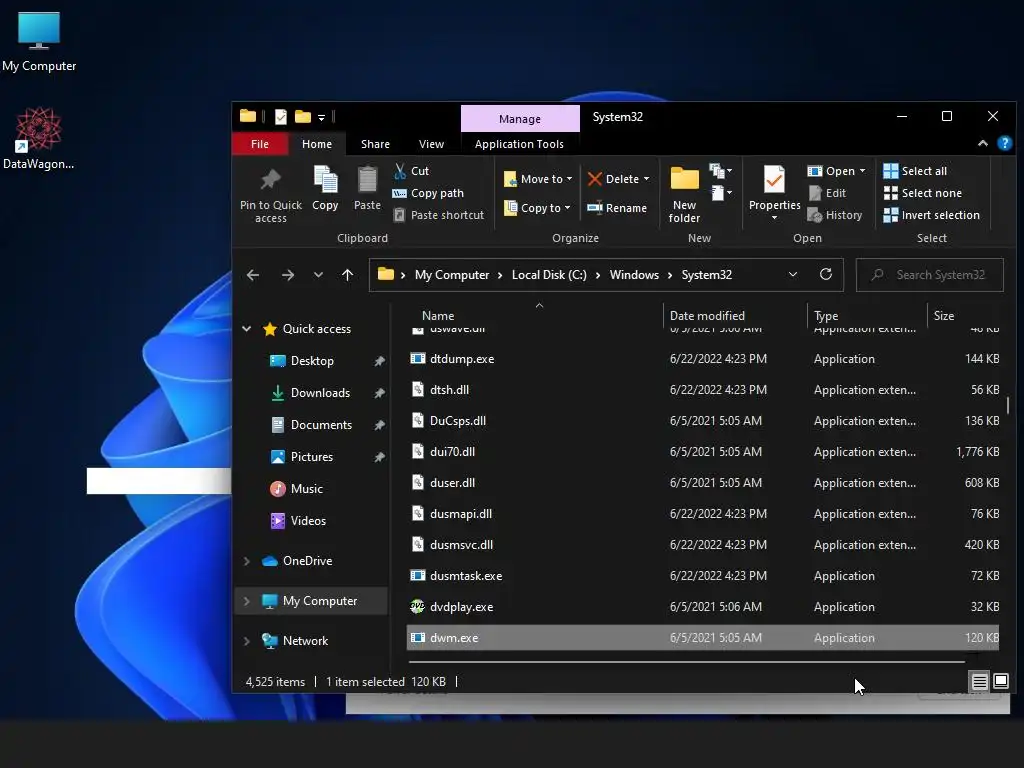
Task: Open the Application Tools tab
Action: coord(519,144)
